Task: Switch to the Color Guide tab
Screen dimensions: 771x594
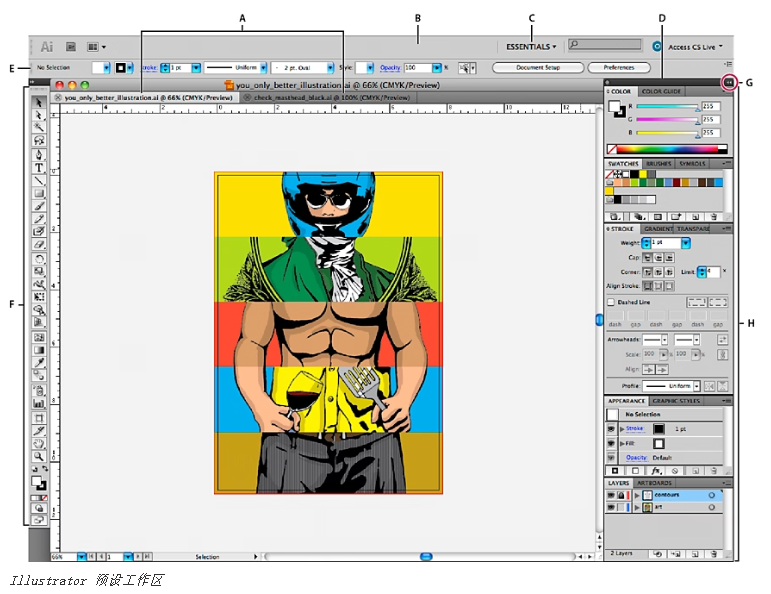Action: point(661,92)
